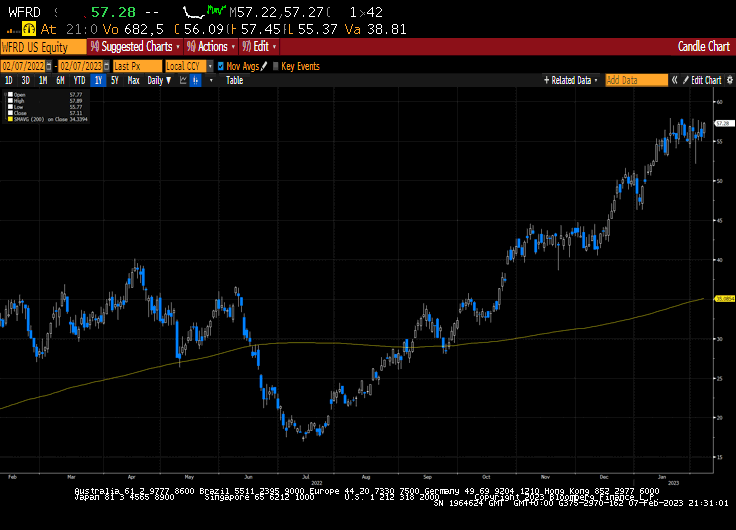Open chart settings gear icon

(x=730, y=80)
